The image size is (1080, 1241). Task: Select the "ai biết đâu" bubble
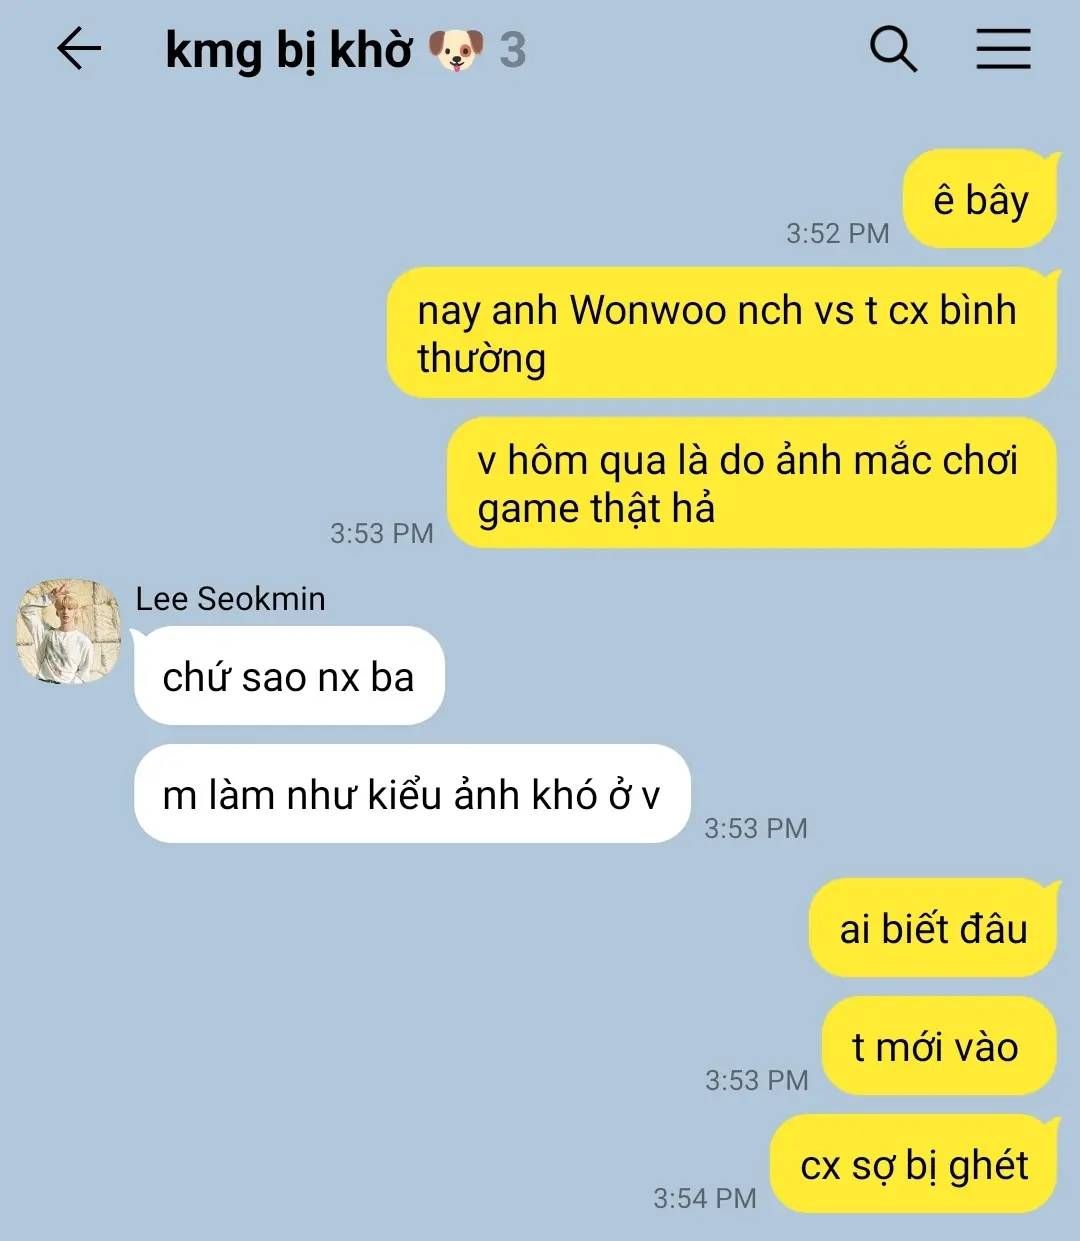933,928
